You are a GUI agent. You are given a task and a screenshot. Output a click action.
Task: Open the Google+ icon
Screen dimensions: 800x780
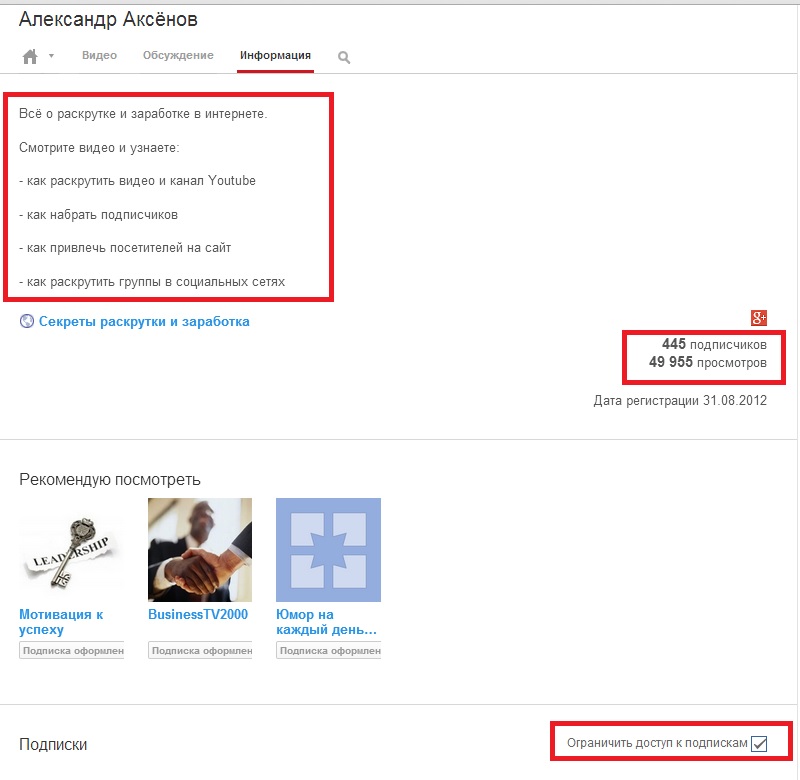[x=759, y=317]
